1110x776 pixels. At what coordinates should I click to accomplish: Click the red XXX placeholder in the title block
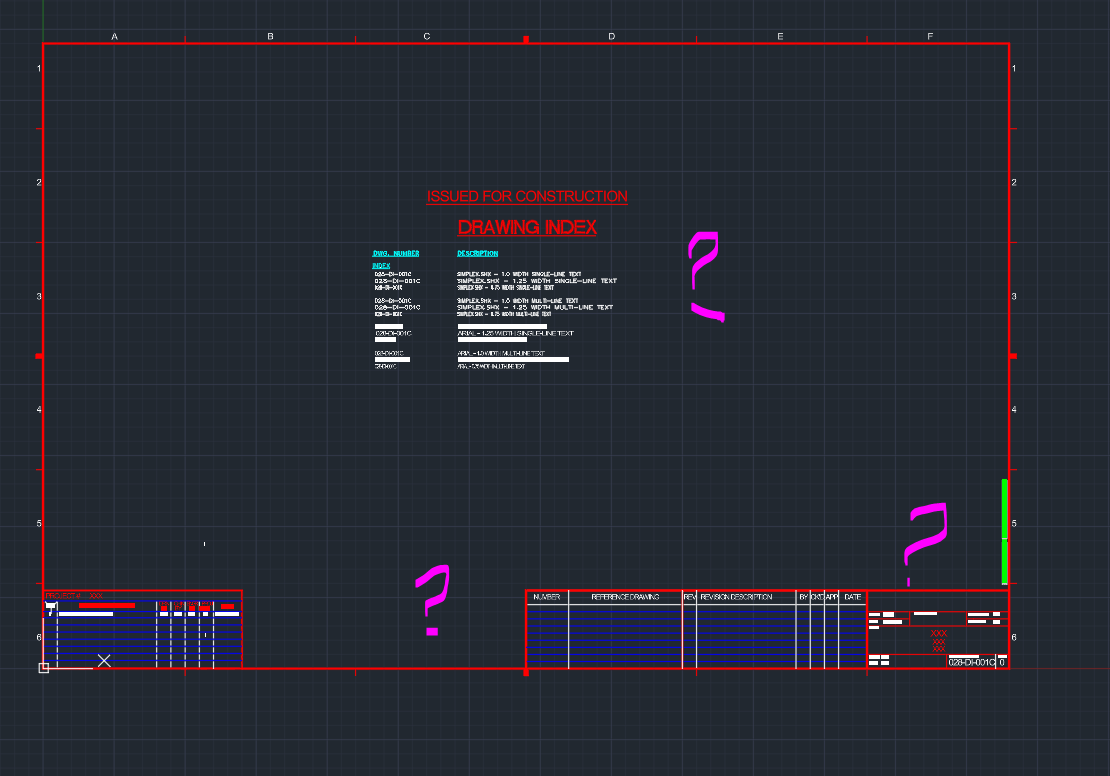tap(938, 632)
